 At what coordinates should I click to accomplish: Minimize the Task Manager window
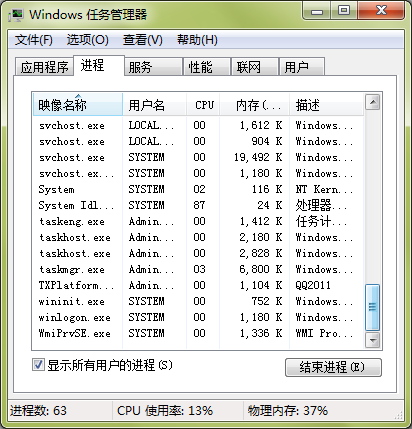coord(317,11)
